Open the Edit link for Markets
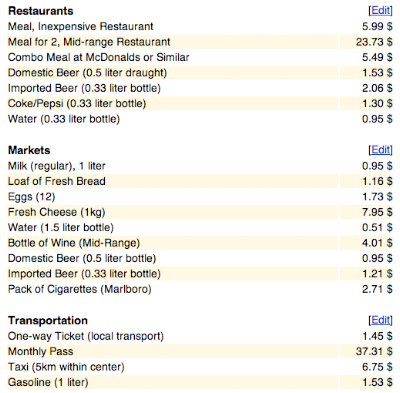The width and height of the screenshot is (400, 393). coord(381,150)
